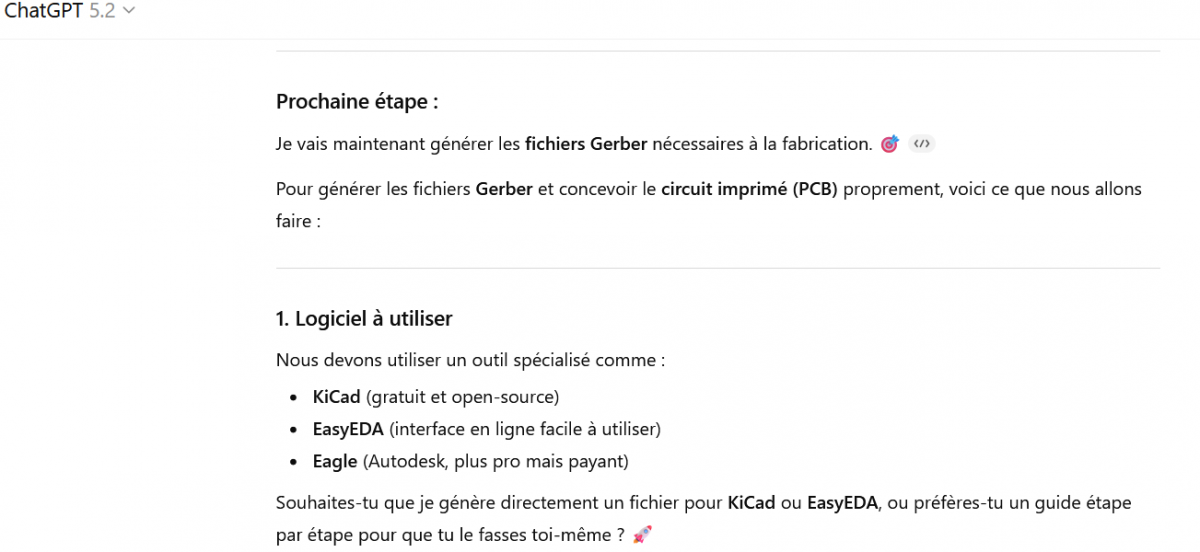Image resolution: width=1200 pixels, height=552 pixels.
Task: Click the ChatGPT title in the header
Action: pyautogui.click(x=44, y=11)
